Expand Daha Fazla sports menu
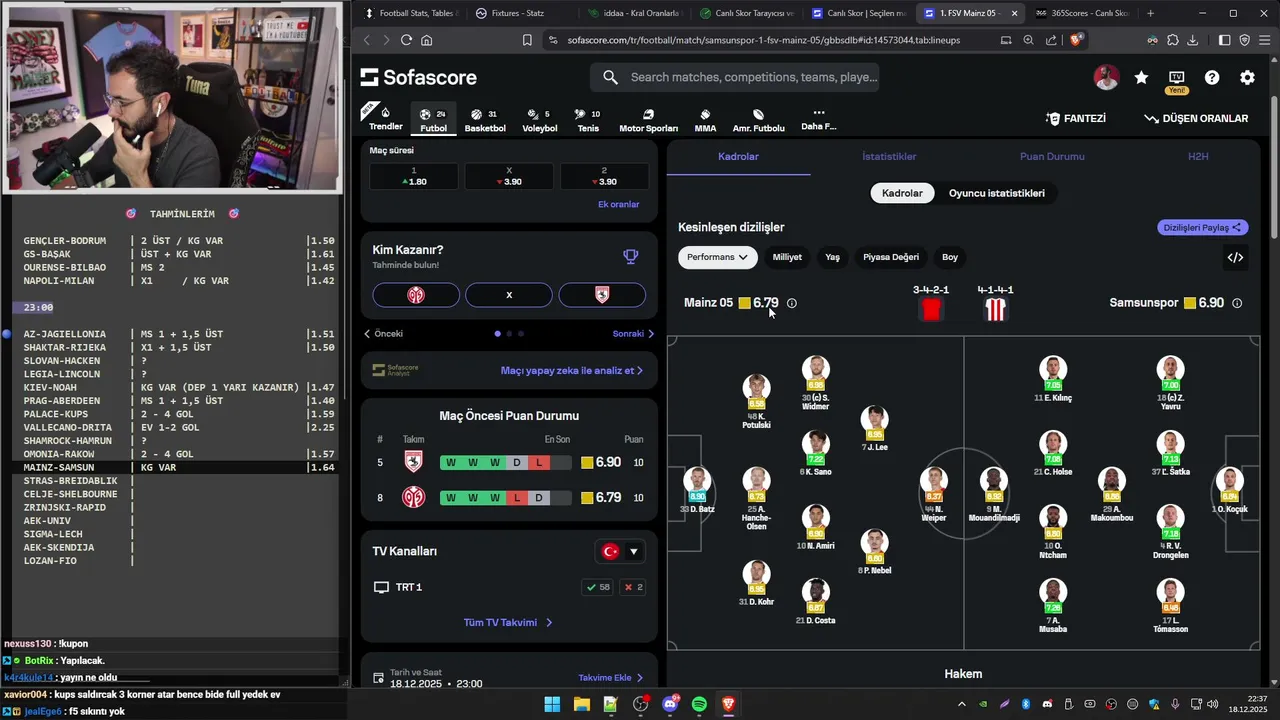The width and height of the screenshot is (1280, 720). (818, 119)
